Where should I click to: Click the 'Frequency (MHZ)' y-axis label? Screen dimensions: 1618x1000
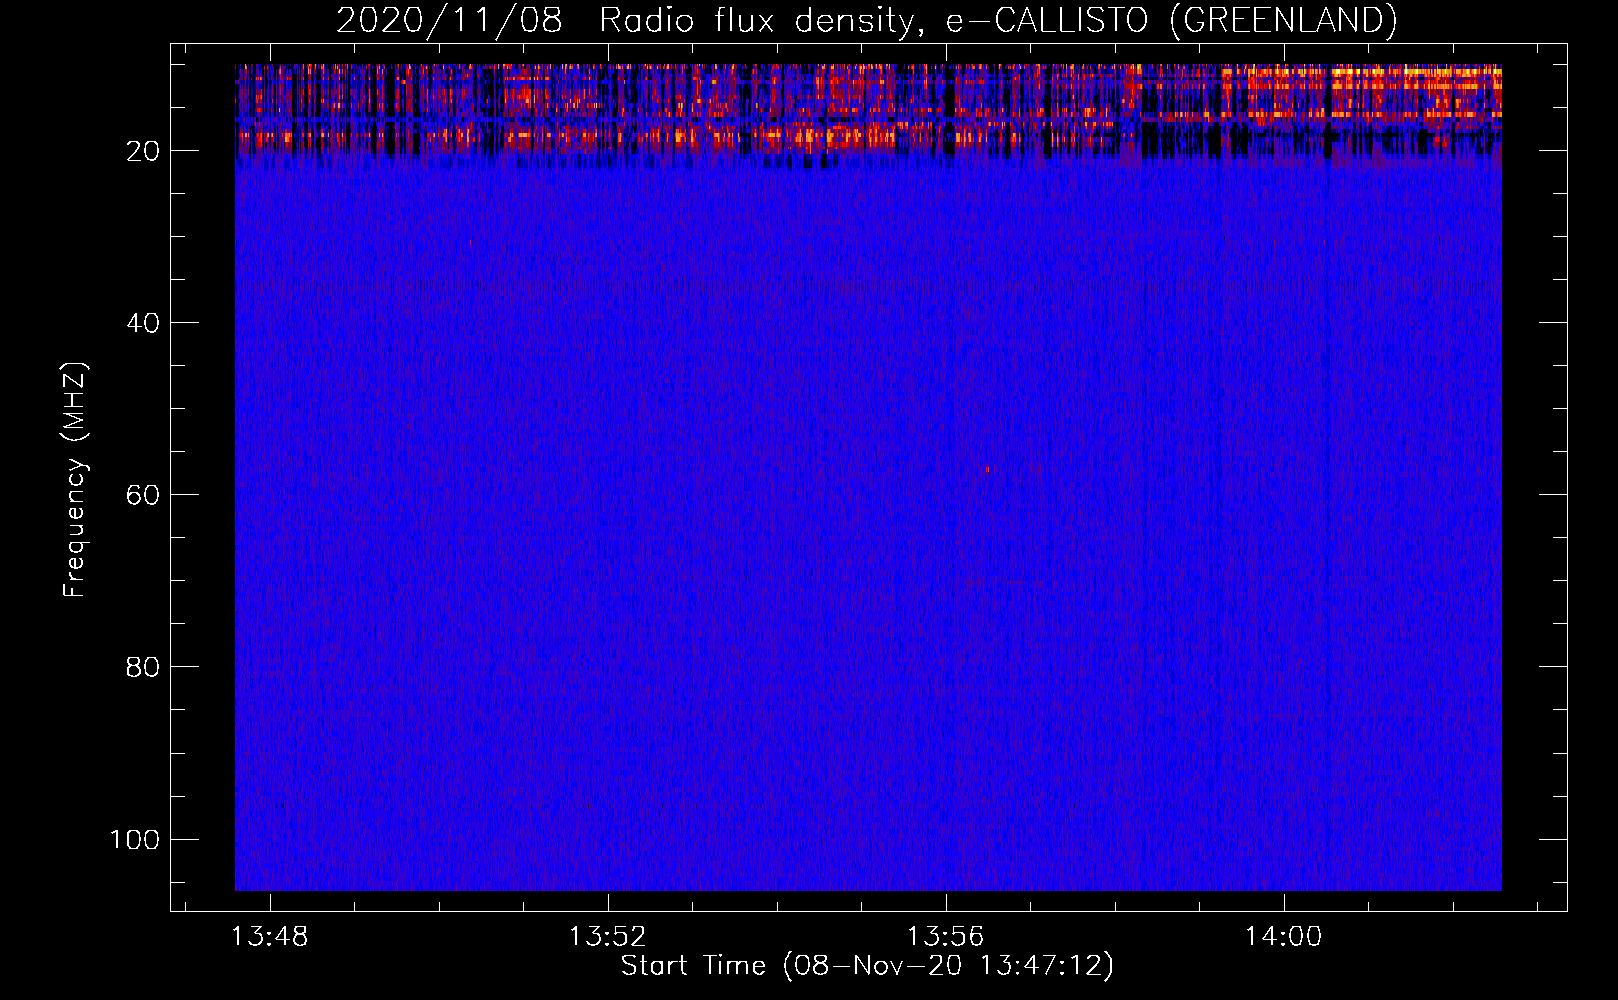pyautogui.click(x=74, y=480)
